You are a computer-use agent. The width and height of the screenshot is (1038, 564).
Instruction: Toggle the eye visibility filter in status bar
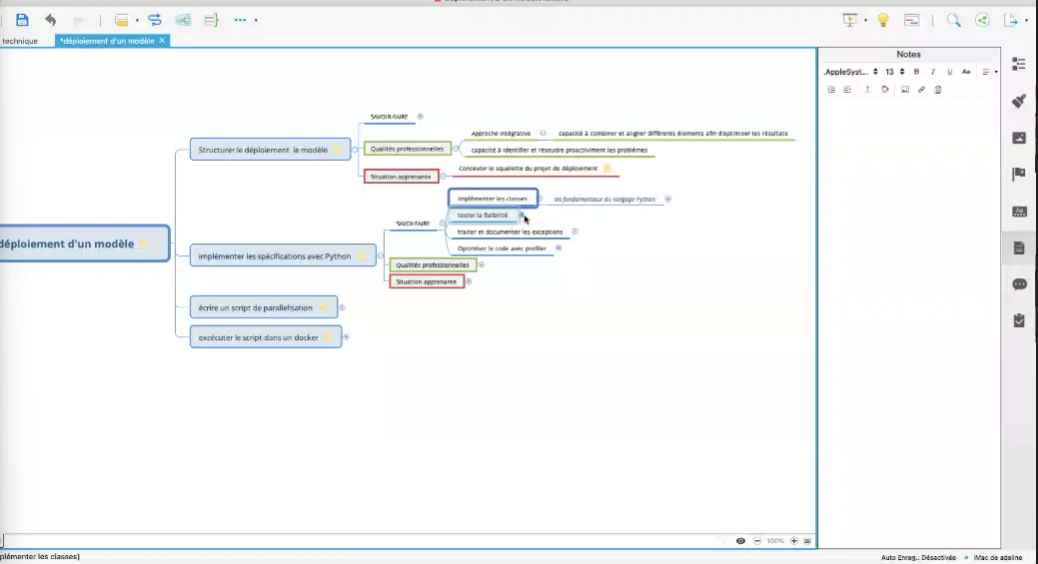coord(741,540)
